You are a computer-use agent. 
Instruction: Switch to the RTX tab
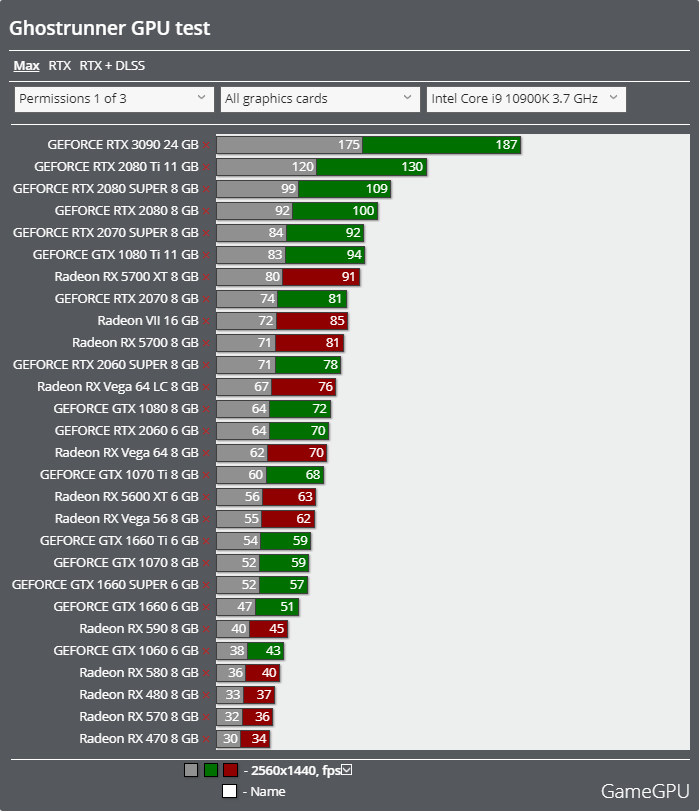(60, 66)
